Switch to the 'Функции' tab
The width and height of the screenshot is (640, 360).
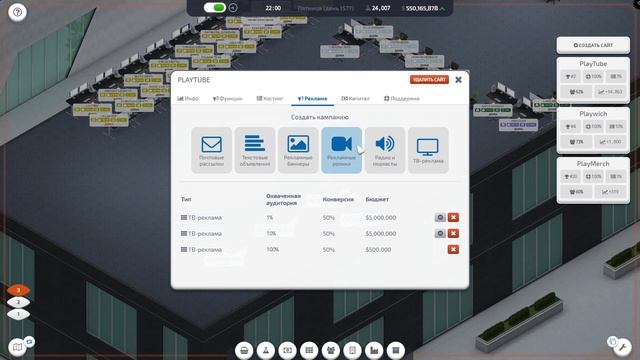pos(227,99)
